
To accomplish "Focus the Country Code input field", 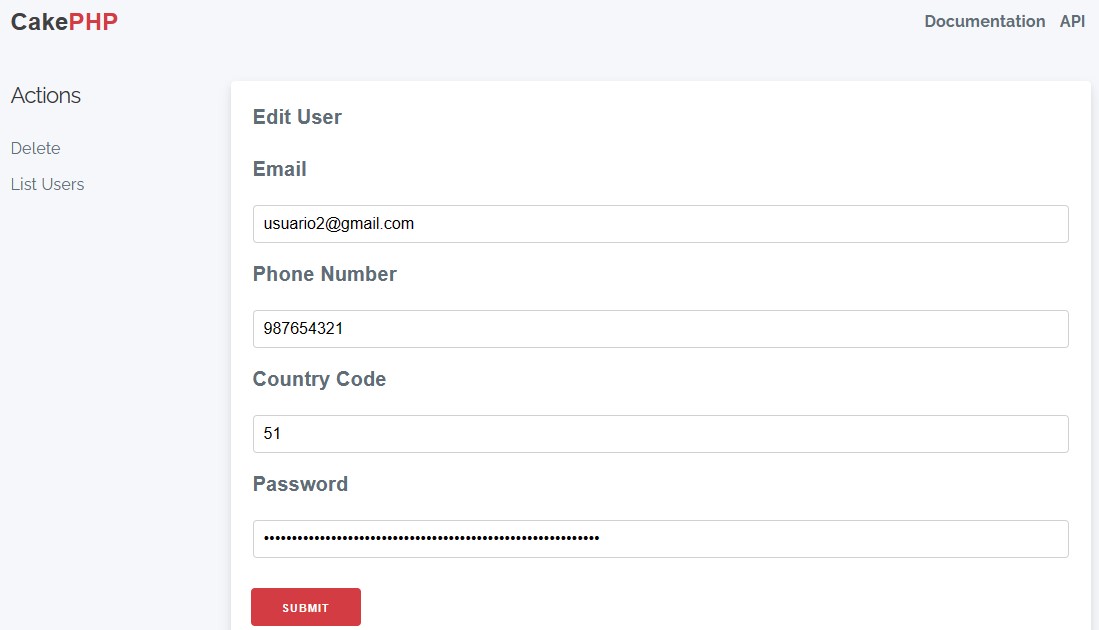I will (660, 434).
